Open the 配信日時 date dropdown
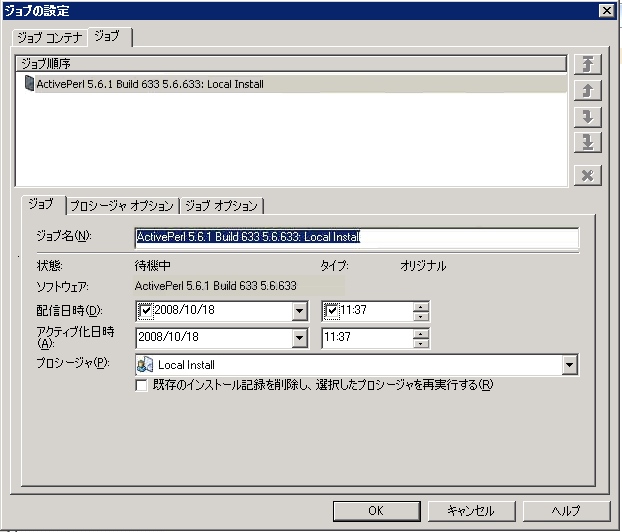The image size is (622, 532). 299,311
